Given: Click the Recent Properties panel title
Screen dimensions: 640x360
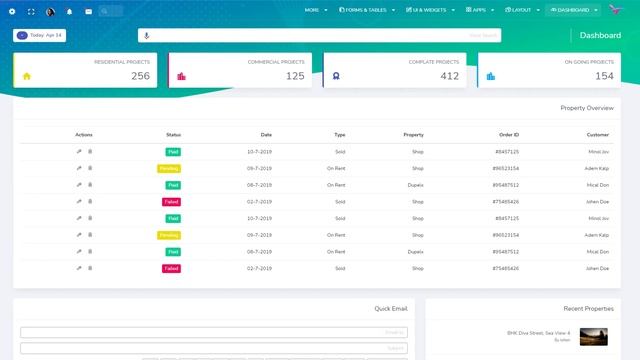Looking at the screenshot, I should pos(588,309).
